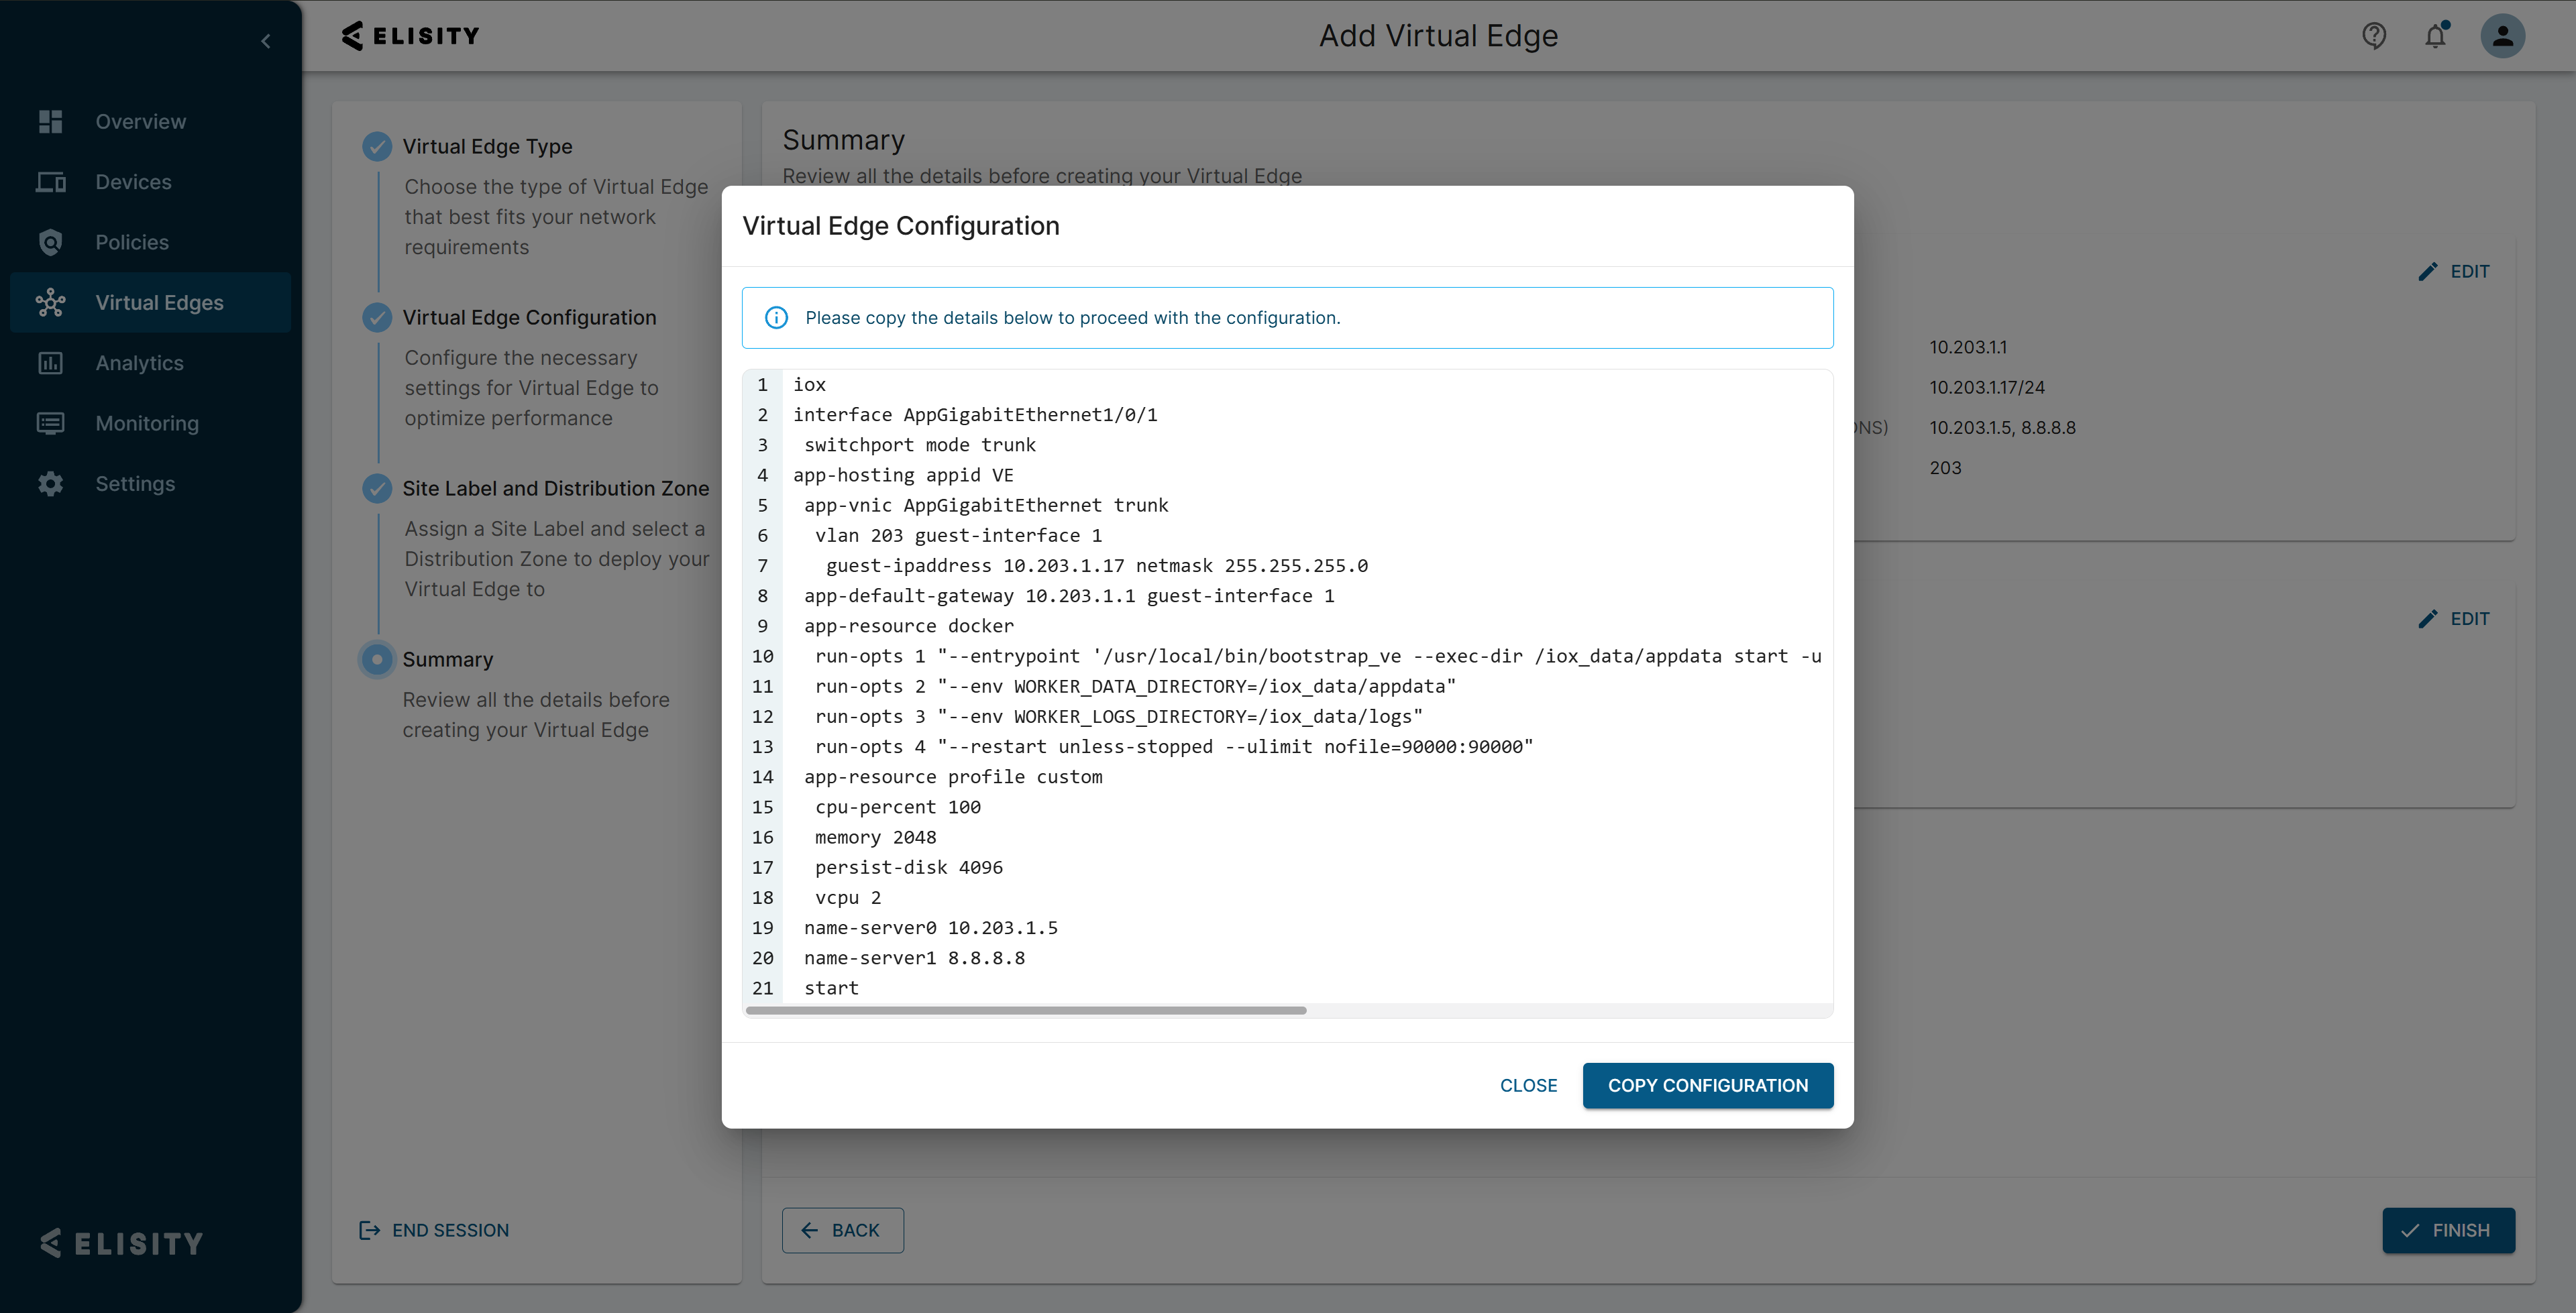
Task: Click the Settings gear icon
Action: 51,484
